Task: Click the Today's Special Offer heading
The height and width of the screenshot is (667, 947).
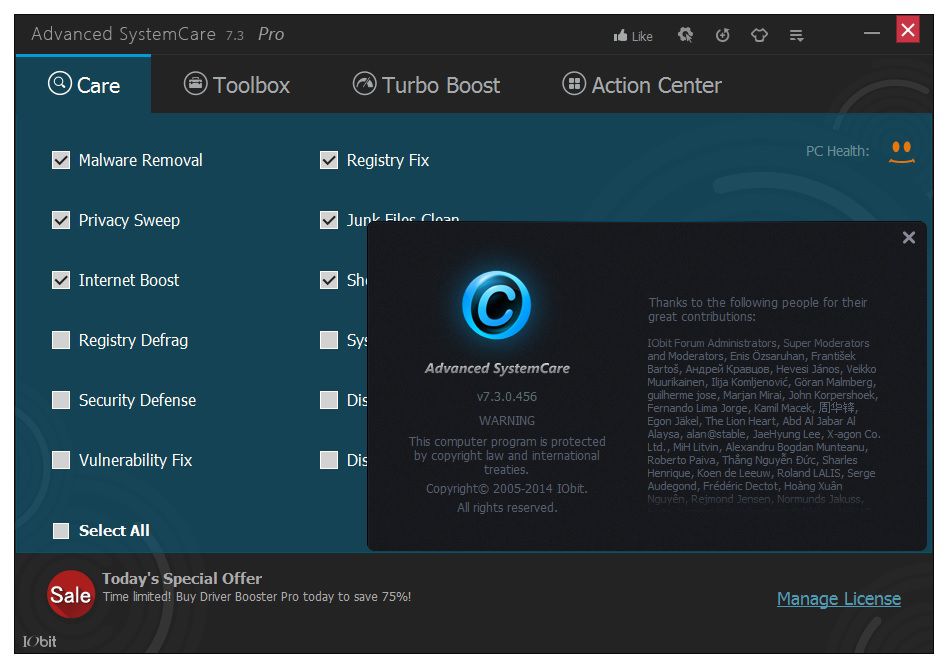Action: (182, 578)
